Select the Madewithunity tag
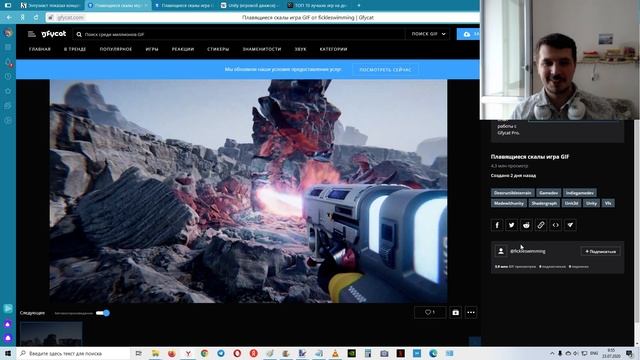This screenshot has height=360, width=640. [x=509, y=203]
